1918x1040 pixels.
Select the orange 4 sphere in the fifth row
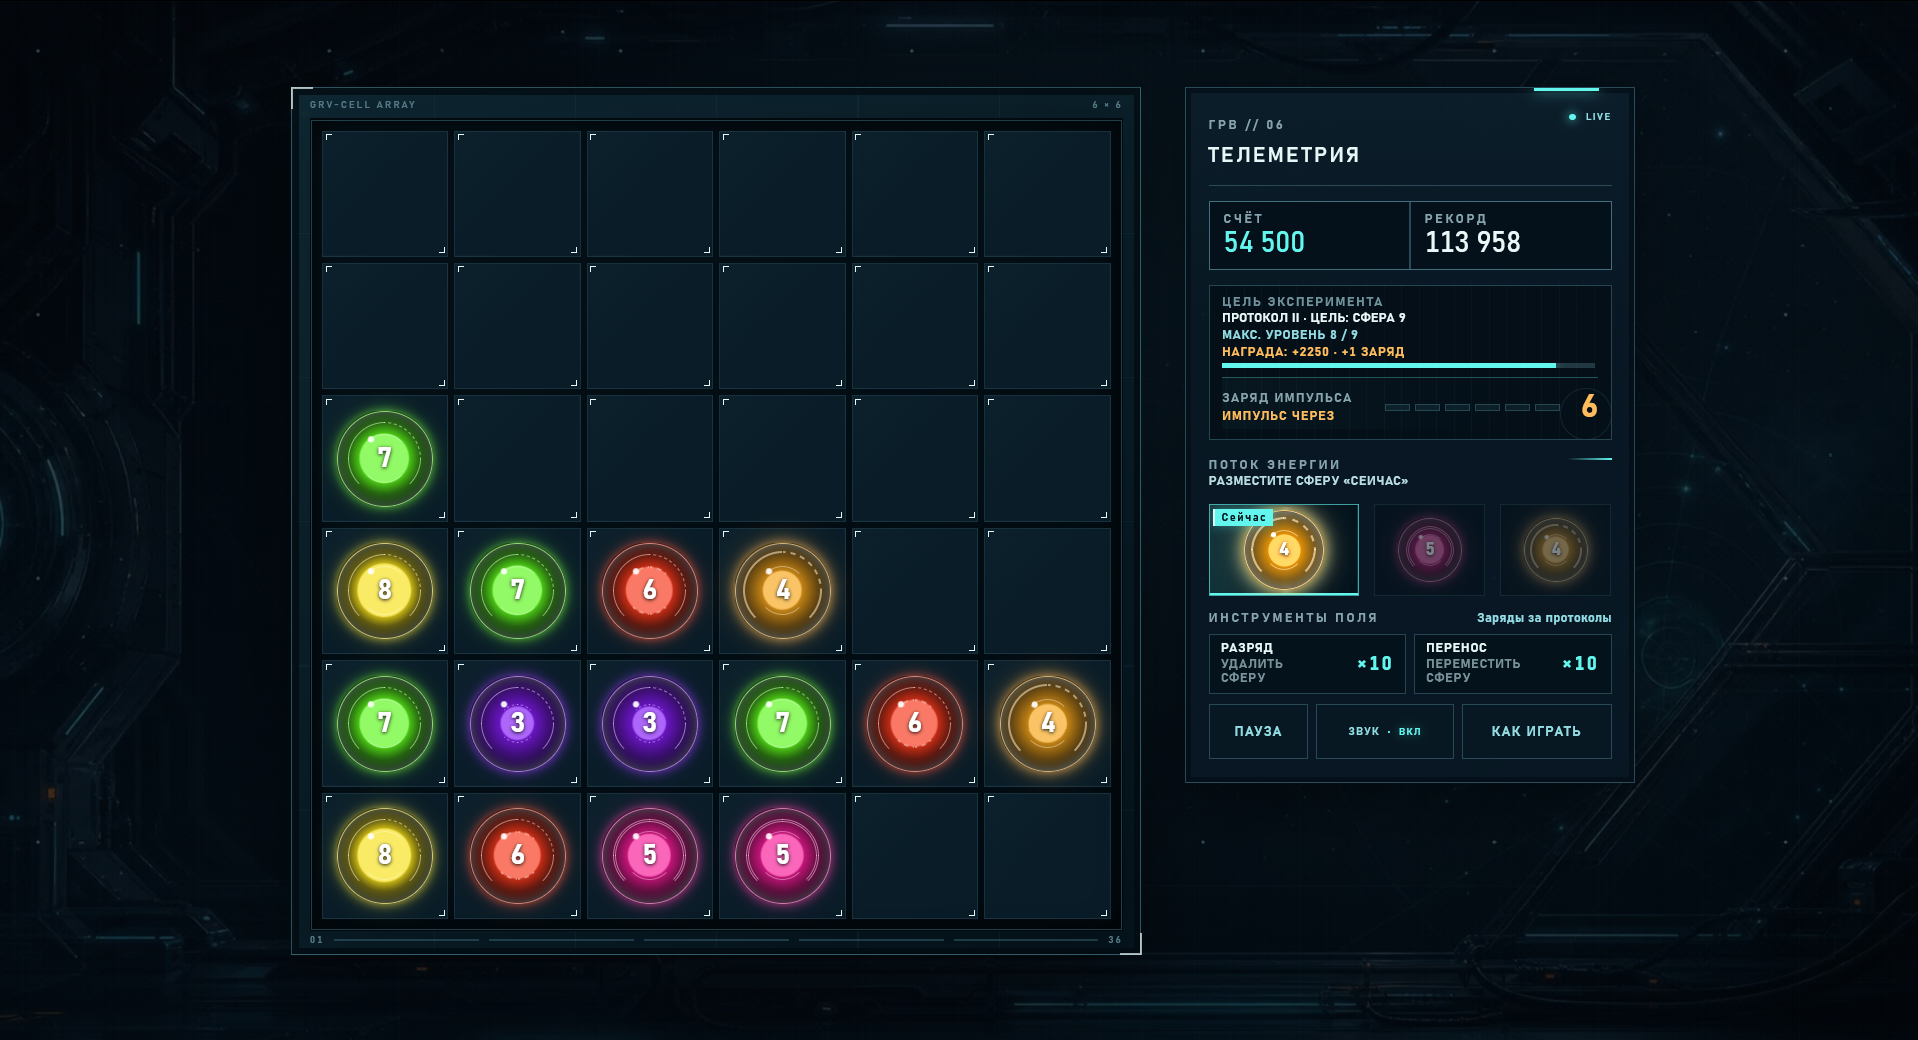[x=1048, y=723]
